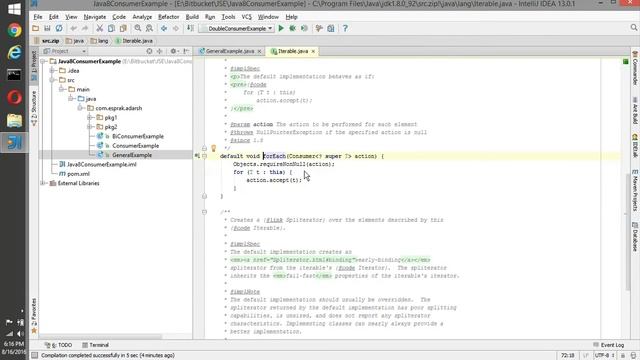Start Debug with the bug icon
The width and height of the screenshot is (640, 360).
293,29
